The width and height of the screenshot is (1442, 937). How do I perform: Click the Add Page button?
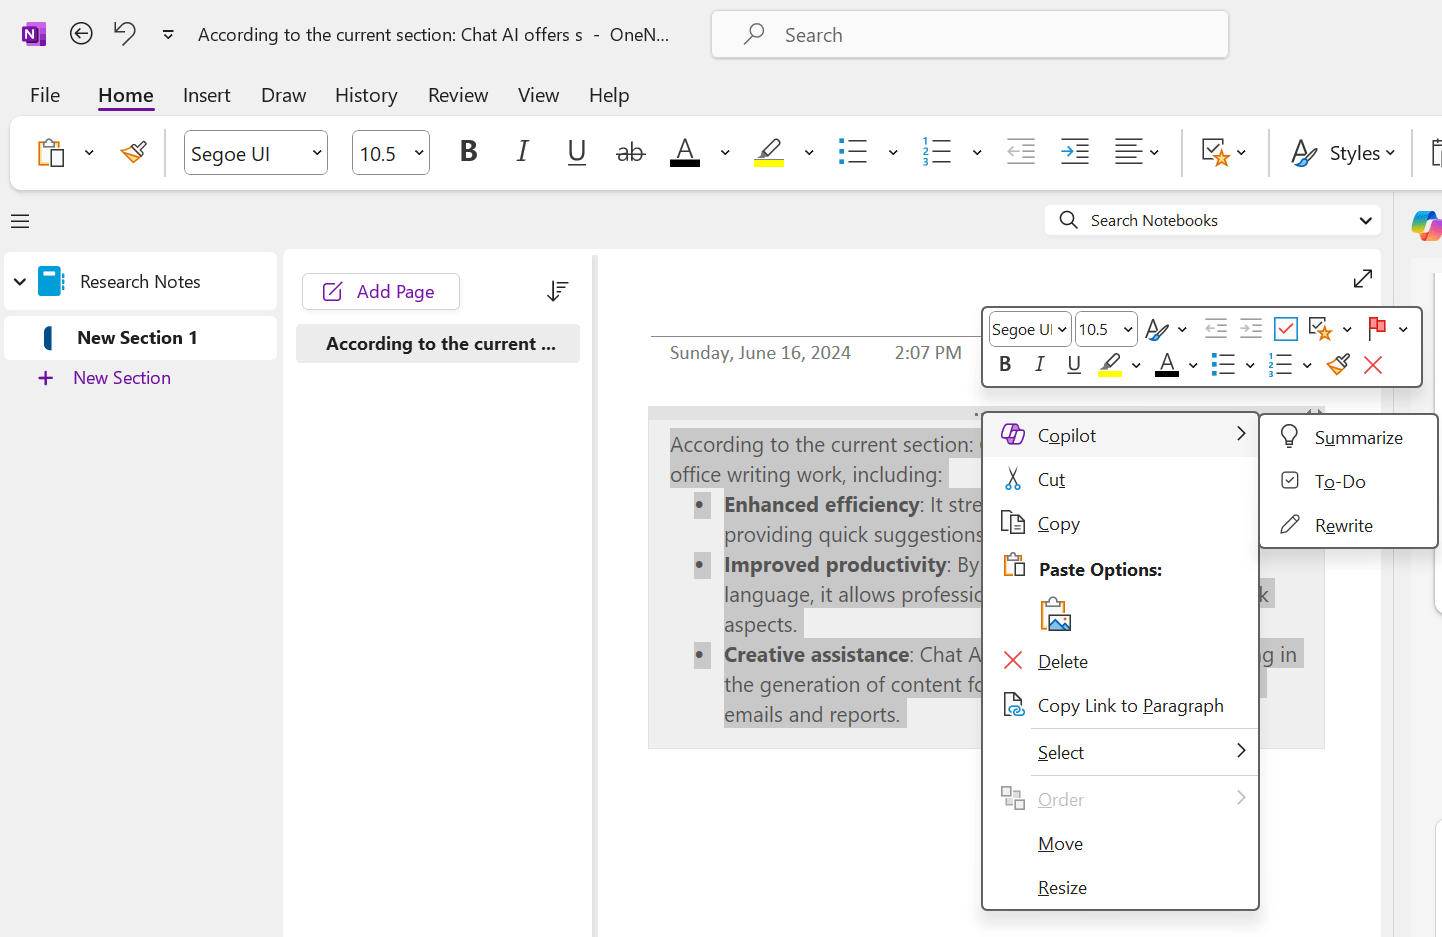click(380, 291)
